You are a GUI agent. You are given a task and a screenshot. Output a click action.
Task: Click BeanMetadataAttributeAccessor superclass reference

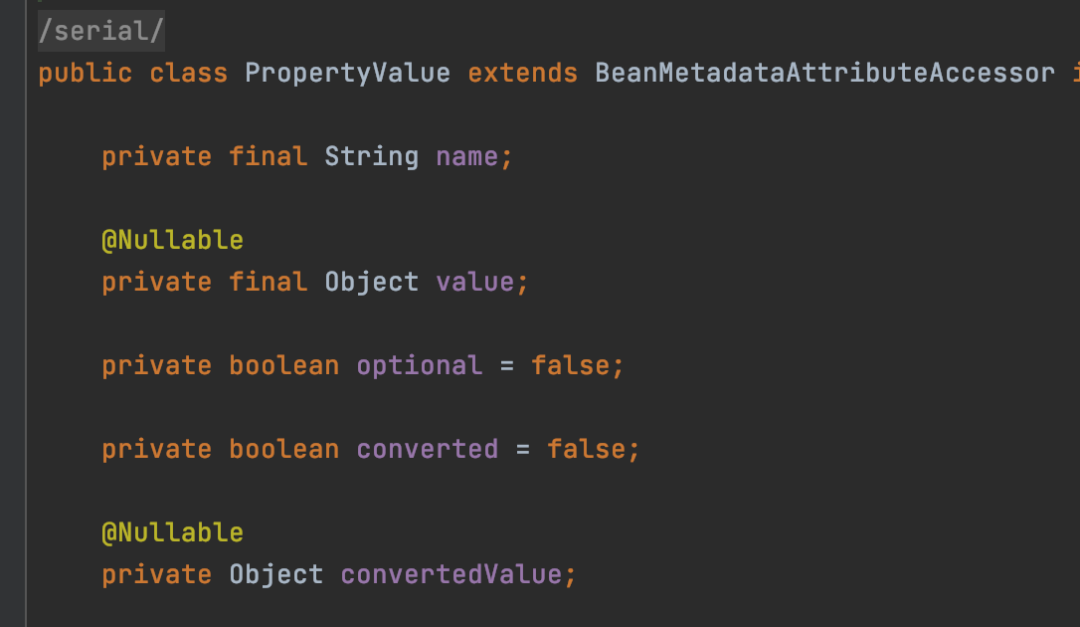[x=824, y=73]
